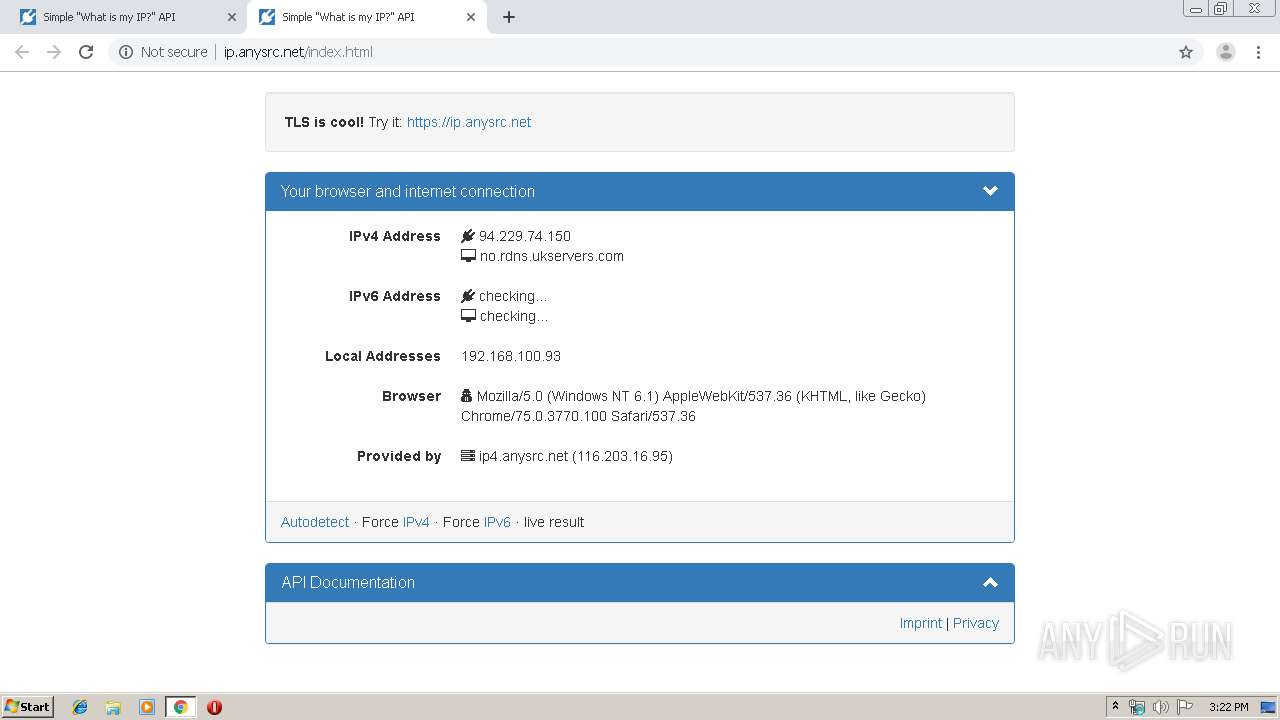Open the https://ip.anysrc.net link
The height and width of the screenshot is (720, 1280).
point(469,122)
